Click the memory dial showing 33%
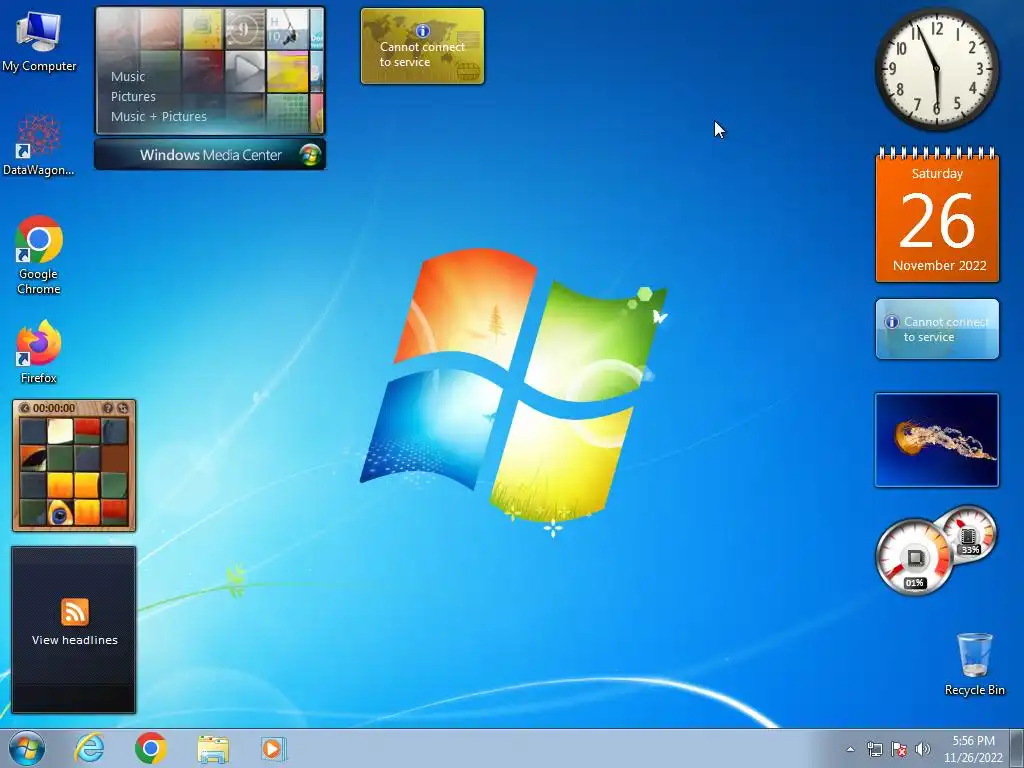Screen dimensions: 1024x768 (x=969, y=535)
